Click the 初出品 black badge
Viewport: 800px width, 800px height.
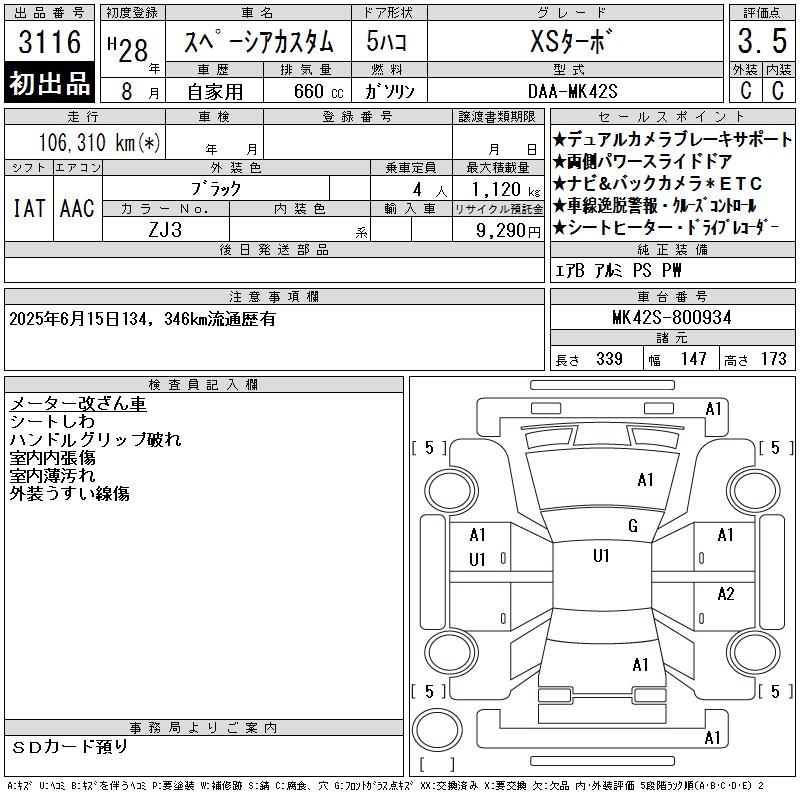click(x=50, y=84)
